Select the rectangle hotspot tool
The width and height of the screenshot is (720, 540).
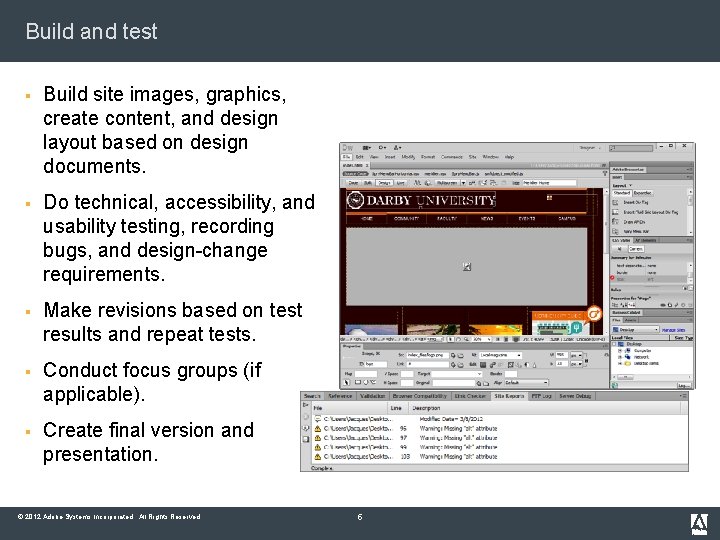(x=357, y=382)
